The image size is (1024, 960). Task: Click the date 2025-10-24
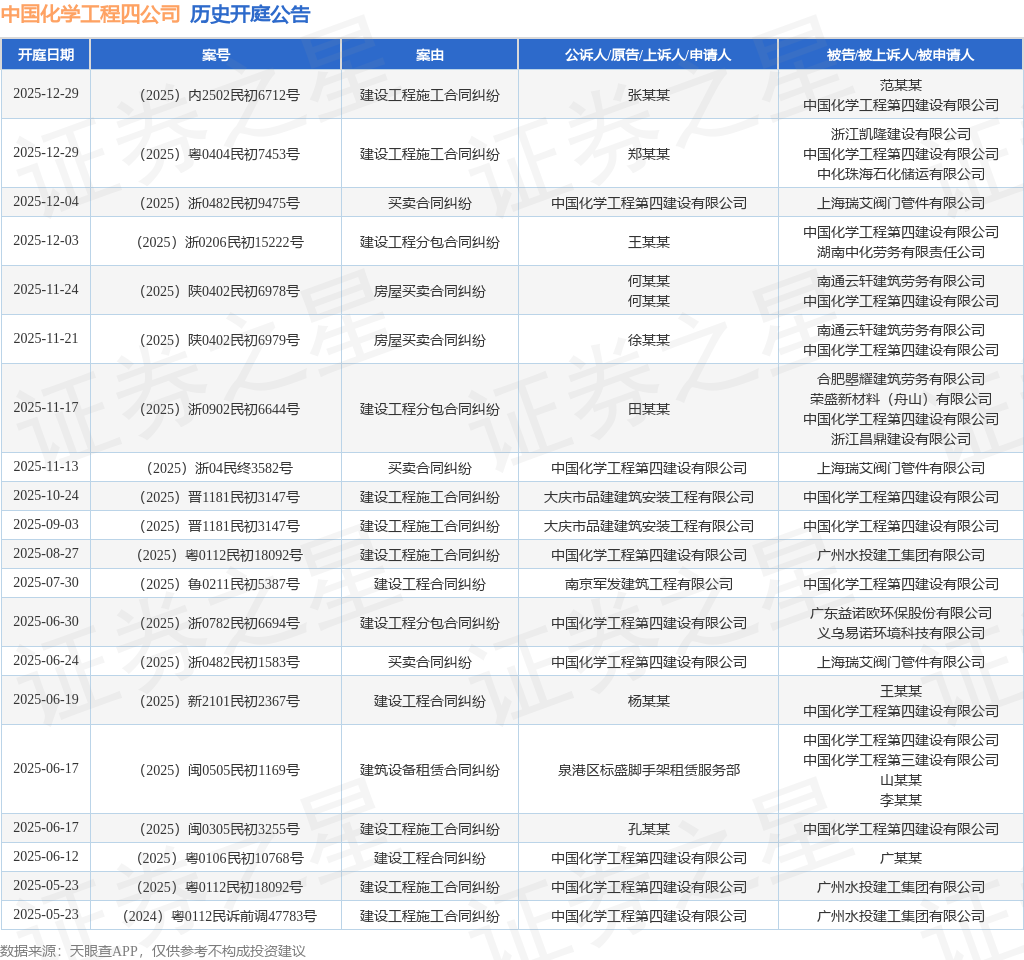click(46, 495)
